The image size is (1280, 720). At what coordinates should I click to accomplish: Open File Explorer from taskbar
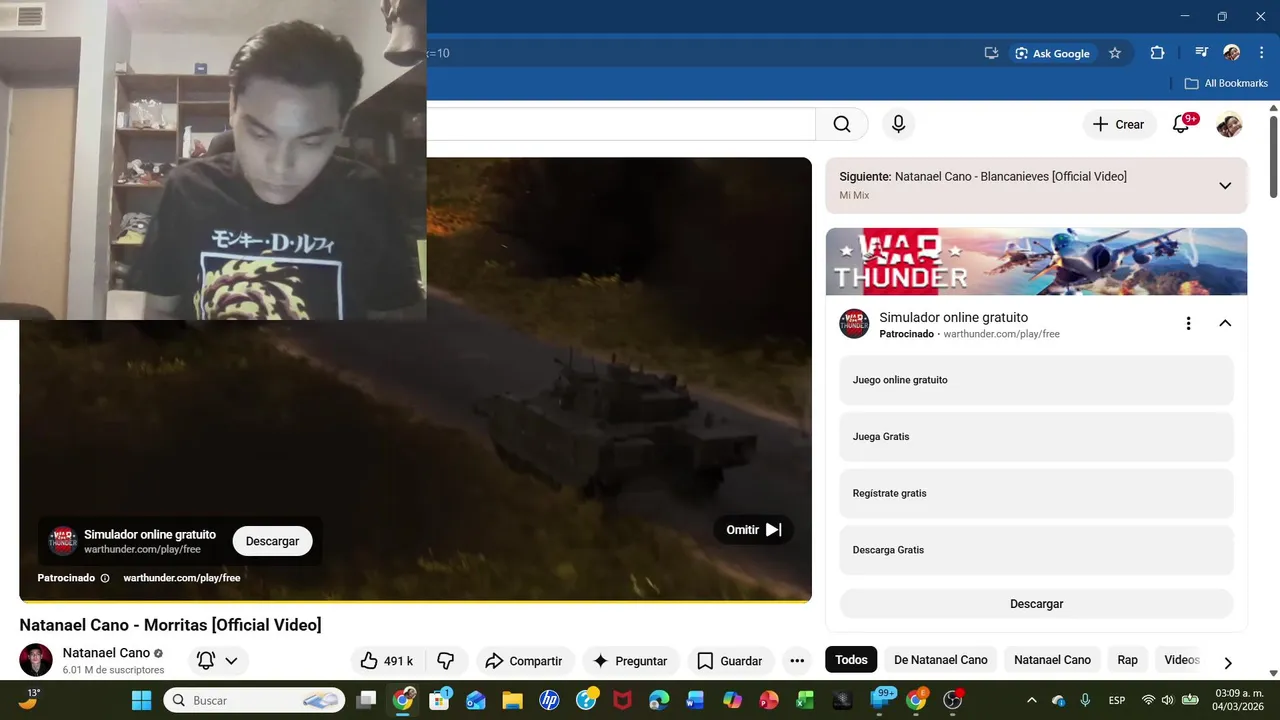[x=512, y=700]
